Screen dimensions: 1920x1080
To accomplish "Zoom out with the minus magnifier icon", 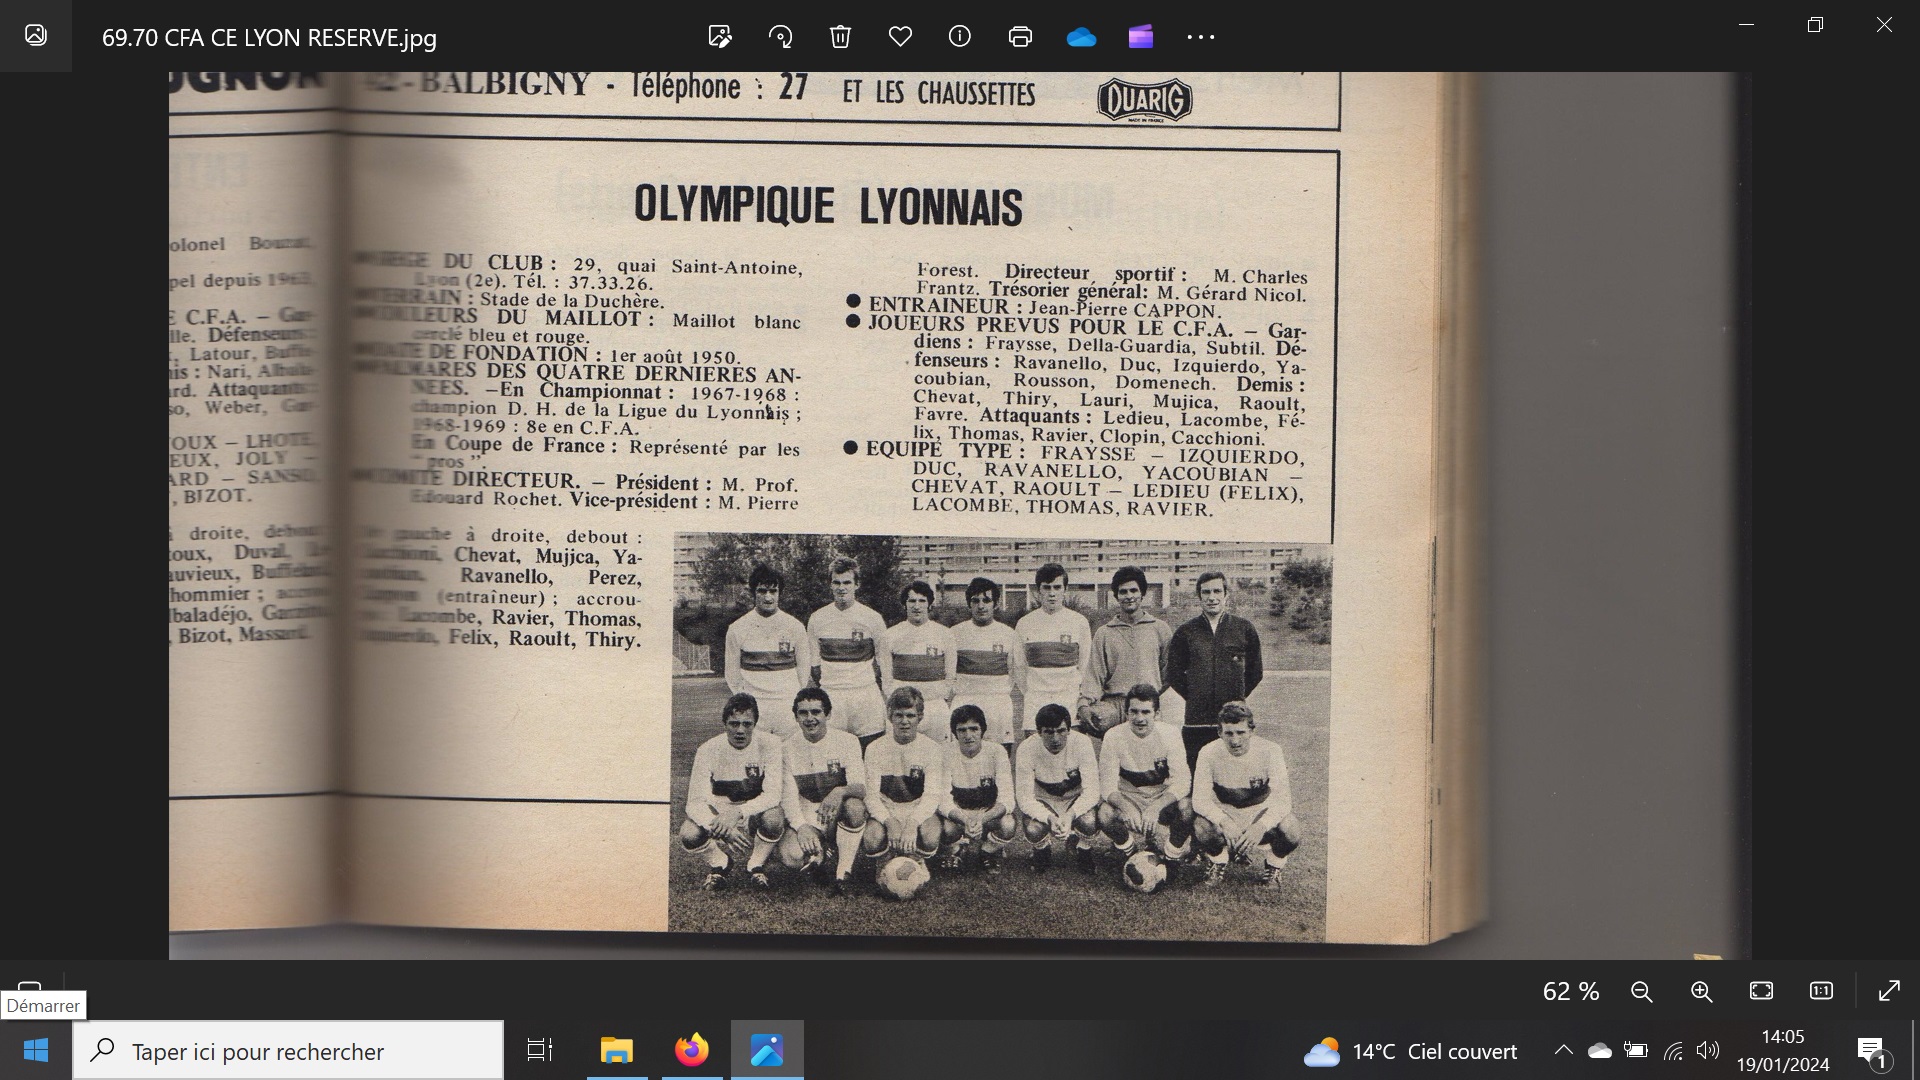I will (x=1641, y=991).
